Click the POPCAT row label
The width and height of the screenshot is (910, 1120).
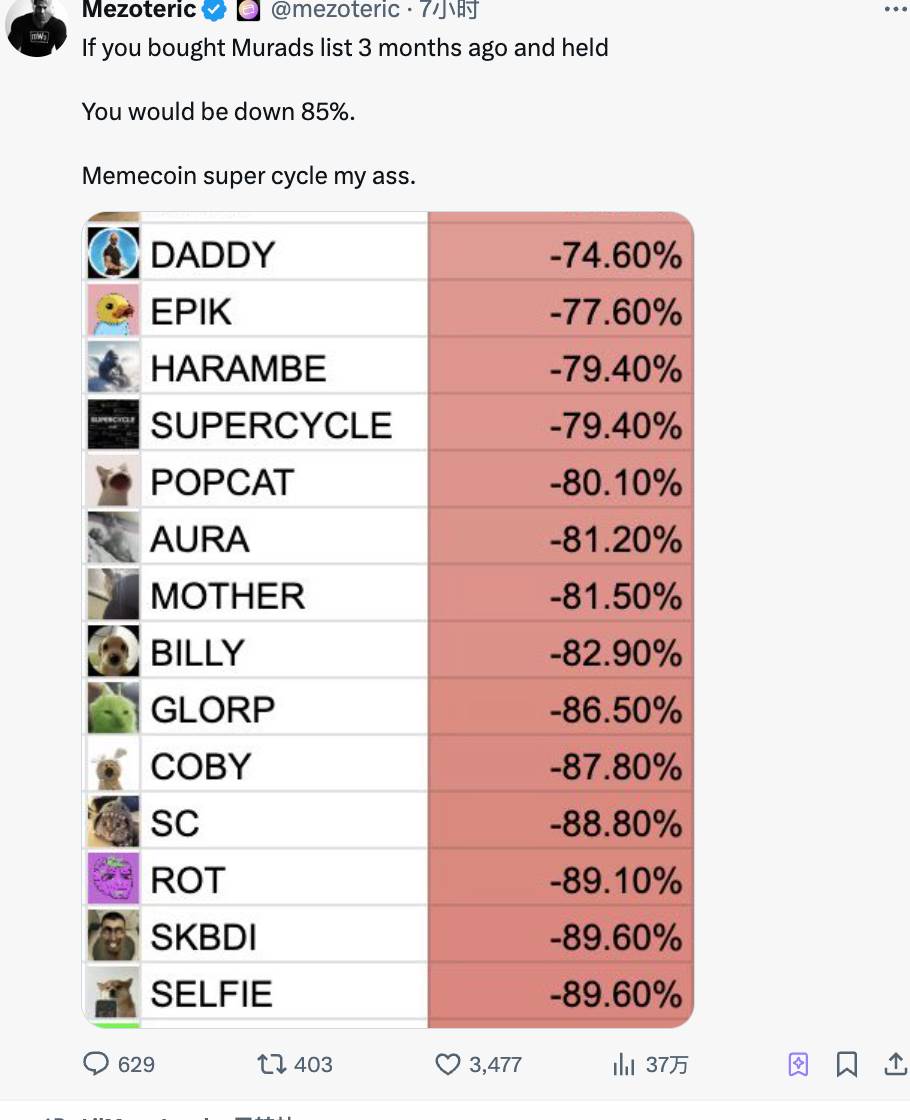tap(222, 482)
